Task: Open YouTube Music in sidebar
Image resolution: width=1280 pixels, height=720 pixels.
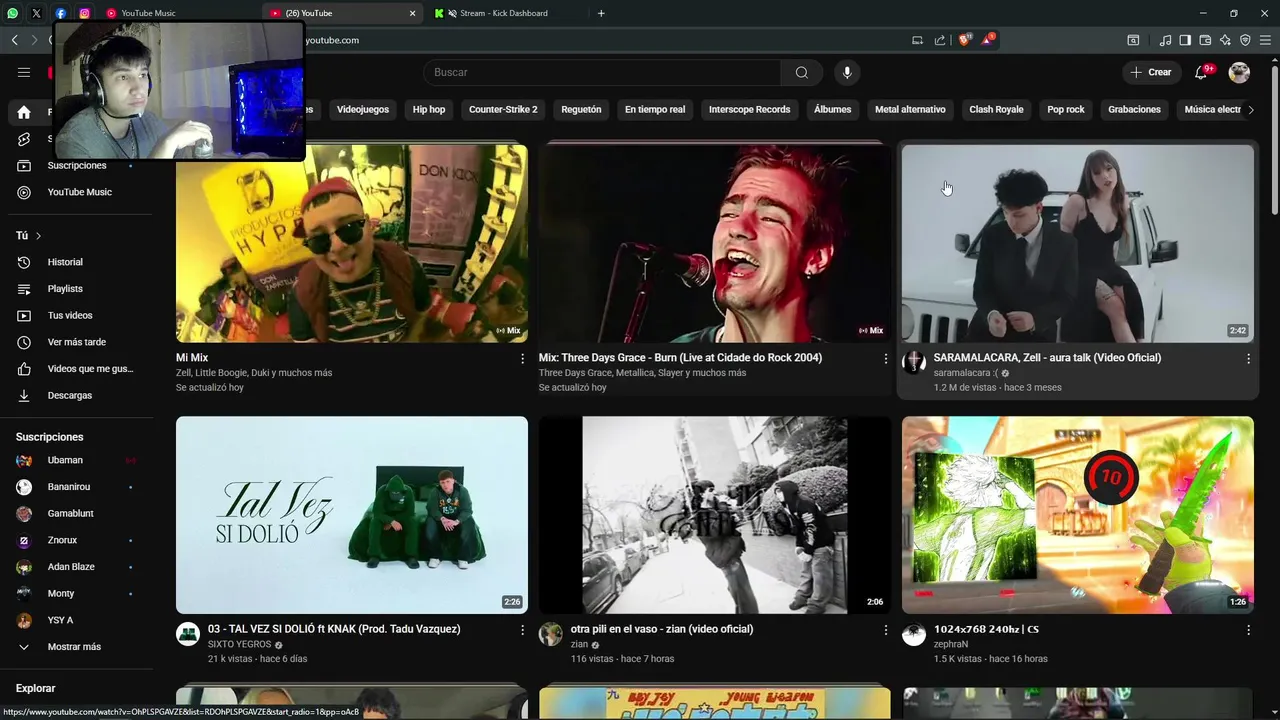Action: coord(78,192)
